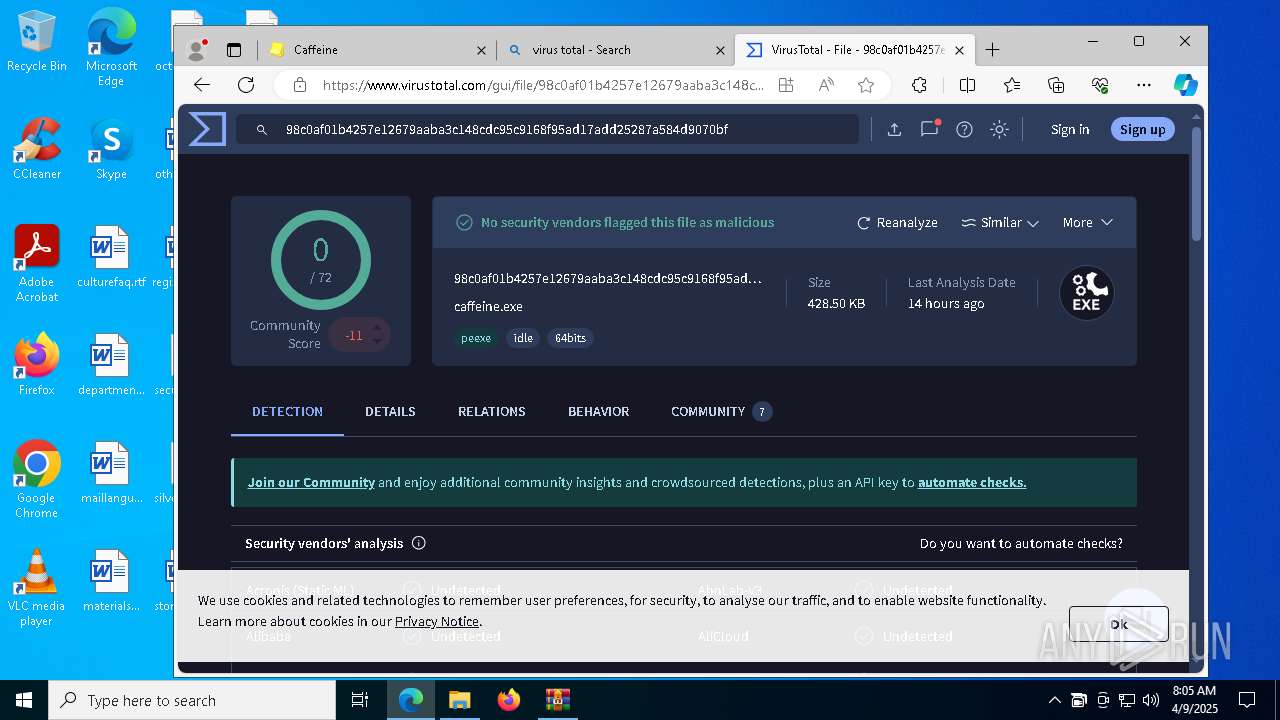Image resolution: width=1280 pixels, height=720 pixels.
Task: Close the Caffeine tab
Action: coord(481,49)
